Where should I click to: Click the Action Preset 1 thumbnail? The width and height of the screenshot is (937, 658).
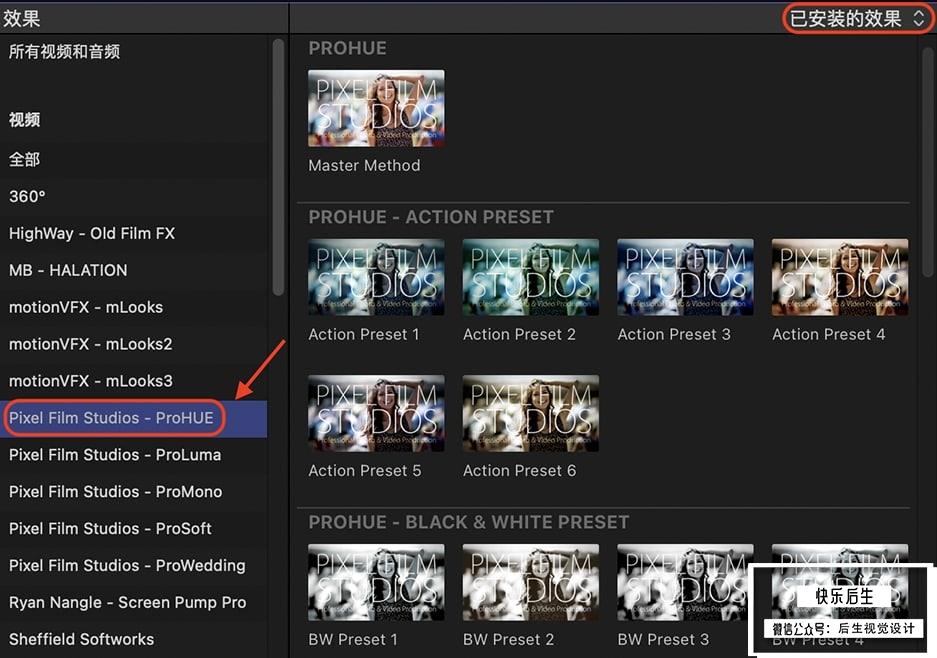point(376,277)
